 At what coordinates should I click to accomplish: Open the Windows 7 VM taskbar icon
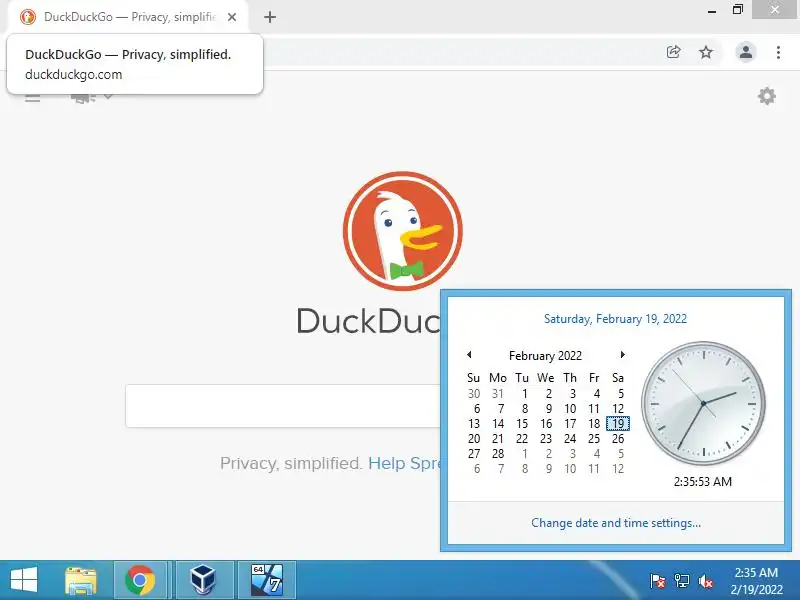pos(267,581)
